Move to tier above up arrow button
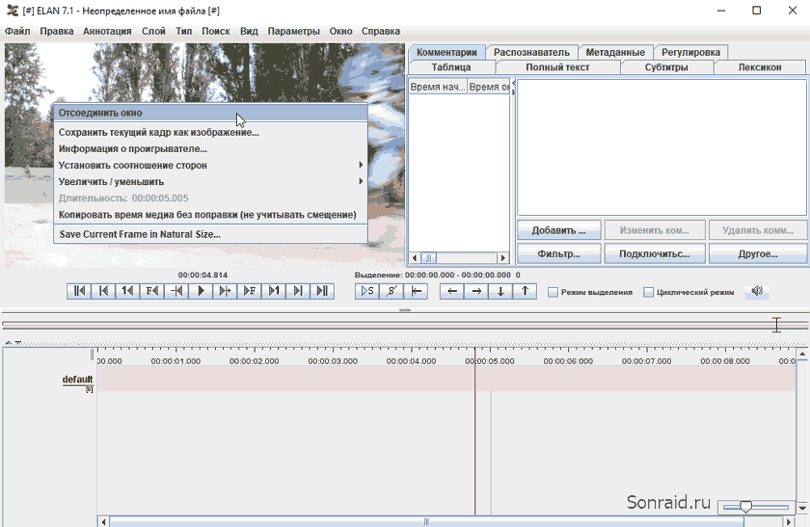The image size is (810, 527). point(525,291)
